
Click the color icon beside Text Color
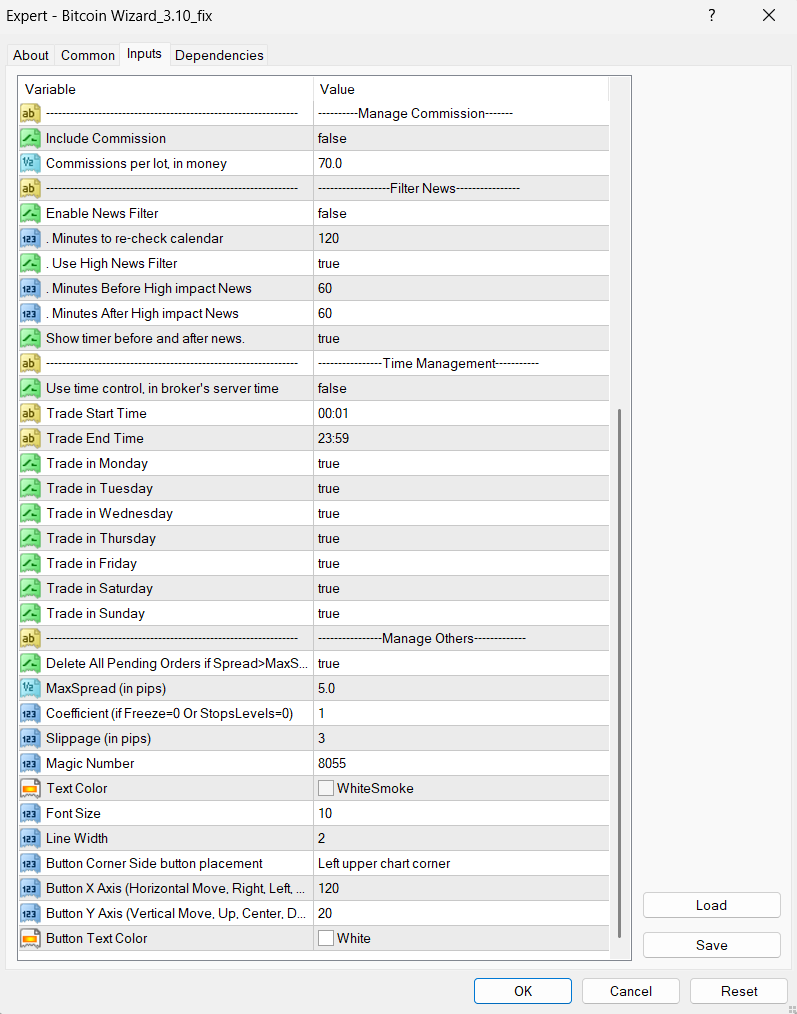coord(30,788)
